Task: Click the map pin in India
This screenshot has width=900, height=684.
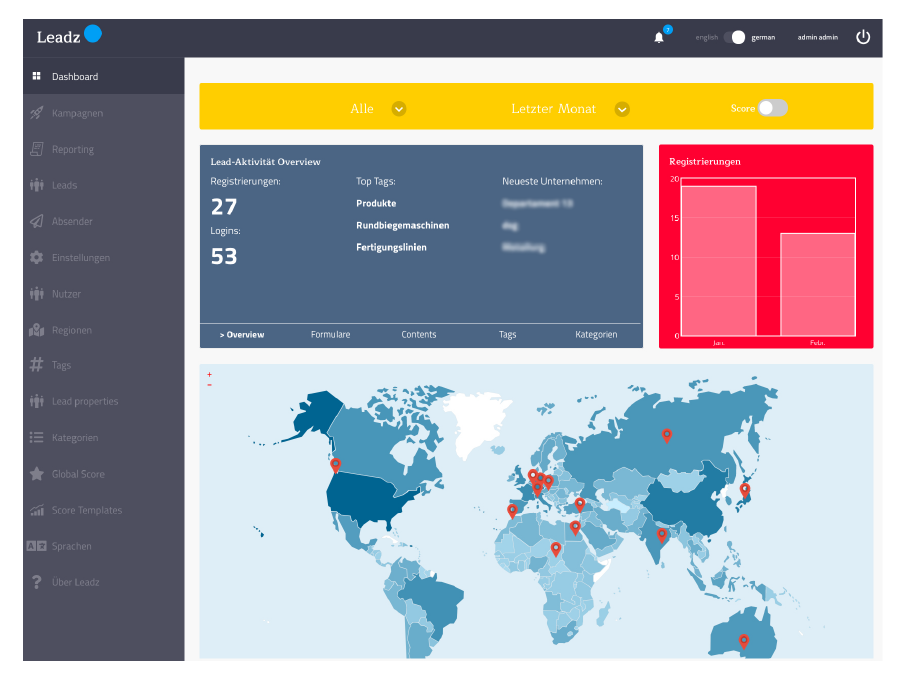Action: [x=662, y=535]
